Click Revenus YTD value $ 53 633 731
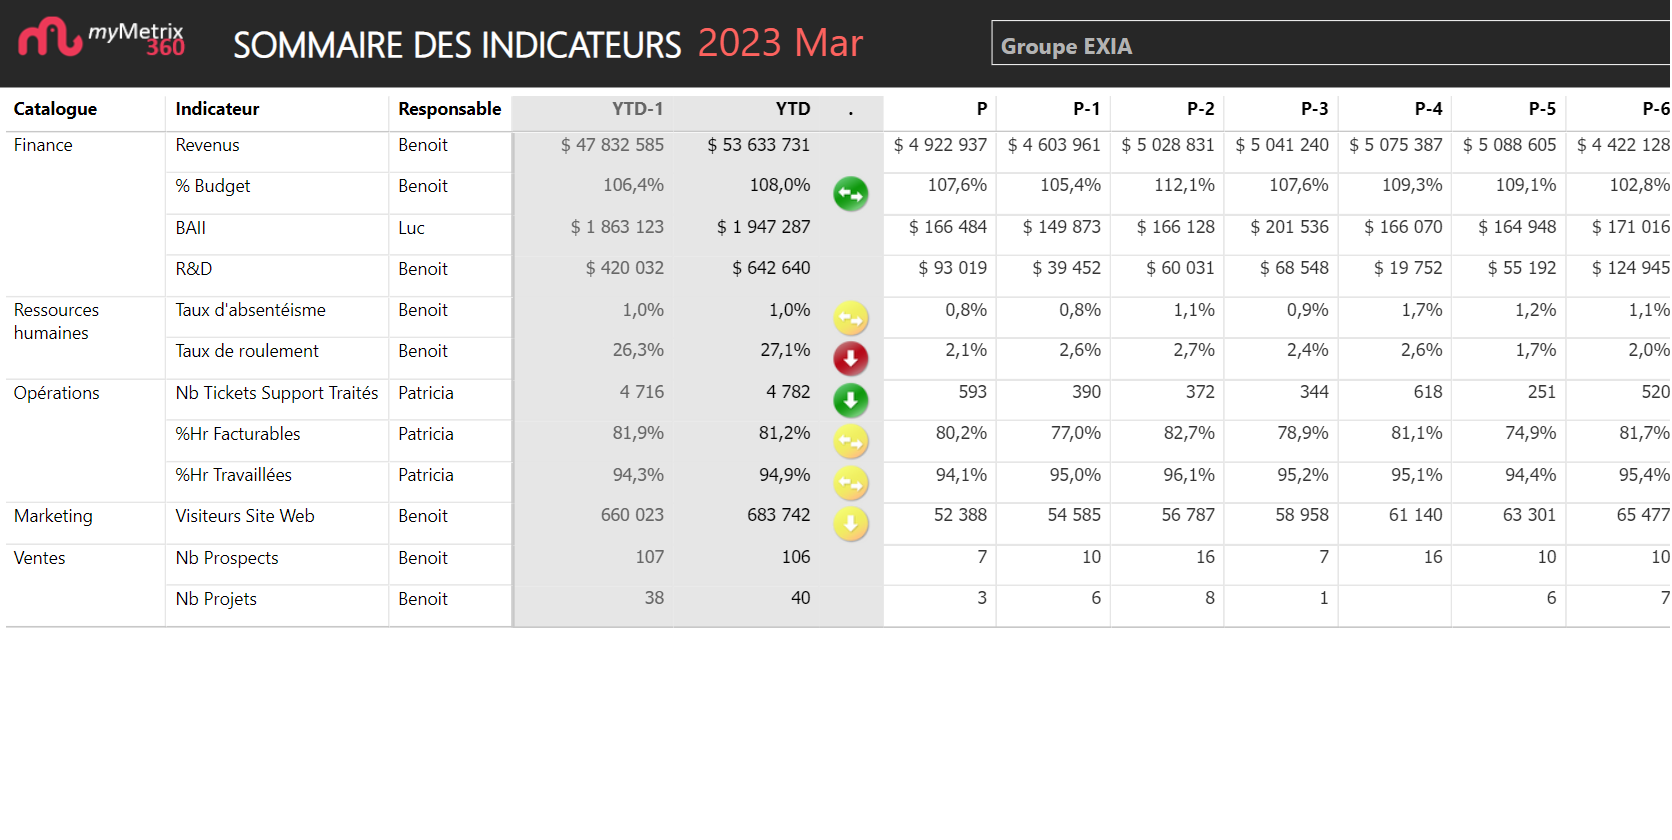 759,145
